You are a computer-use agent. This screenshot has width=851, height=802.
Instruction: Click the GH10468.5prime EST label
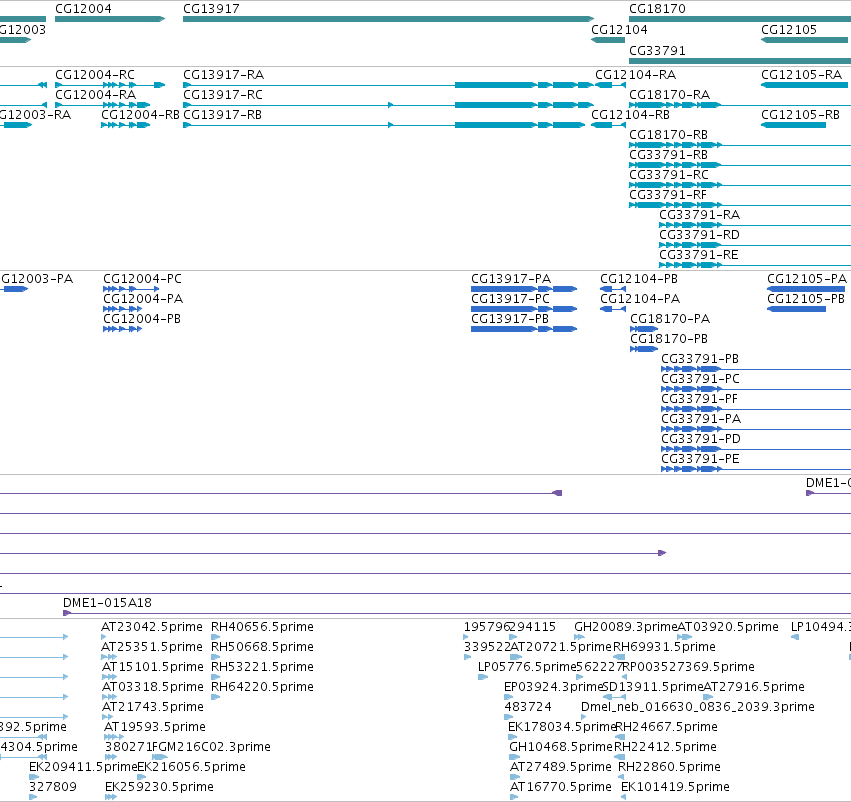[561, 747]
